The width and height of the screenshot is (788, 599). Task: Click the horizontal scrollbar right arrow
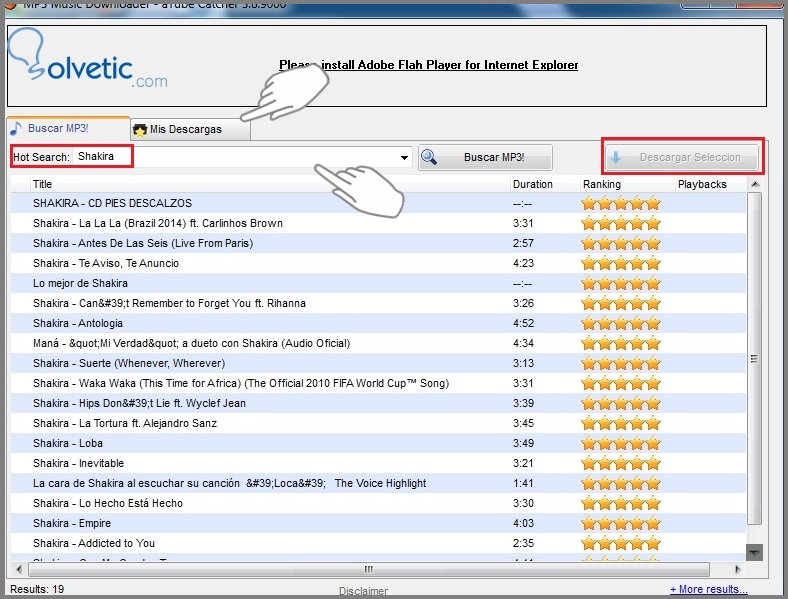pyautogui.click(x=737, y=569)
